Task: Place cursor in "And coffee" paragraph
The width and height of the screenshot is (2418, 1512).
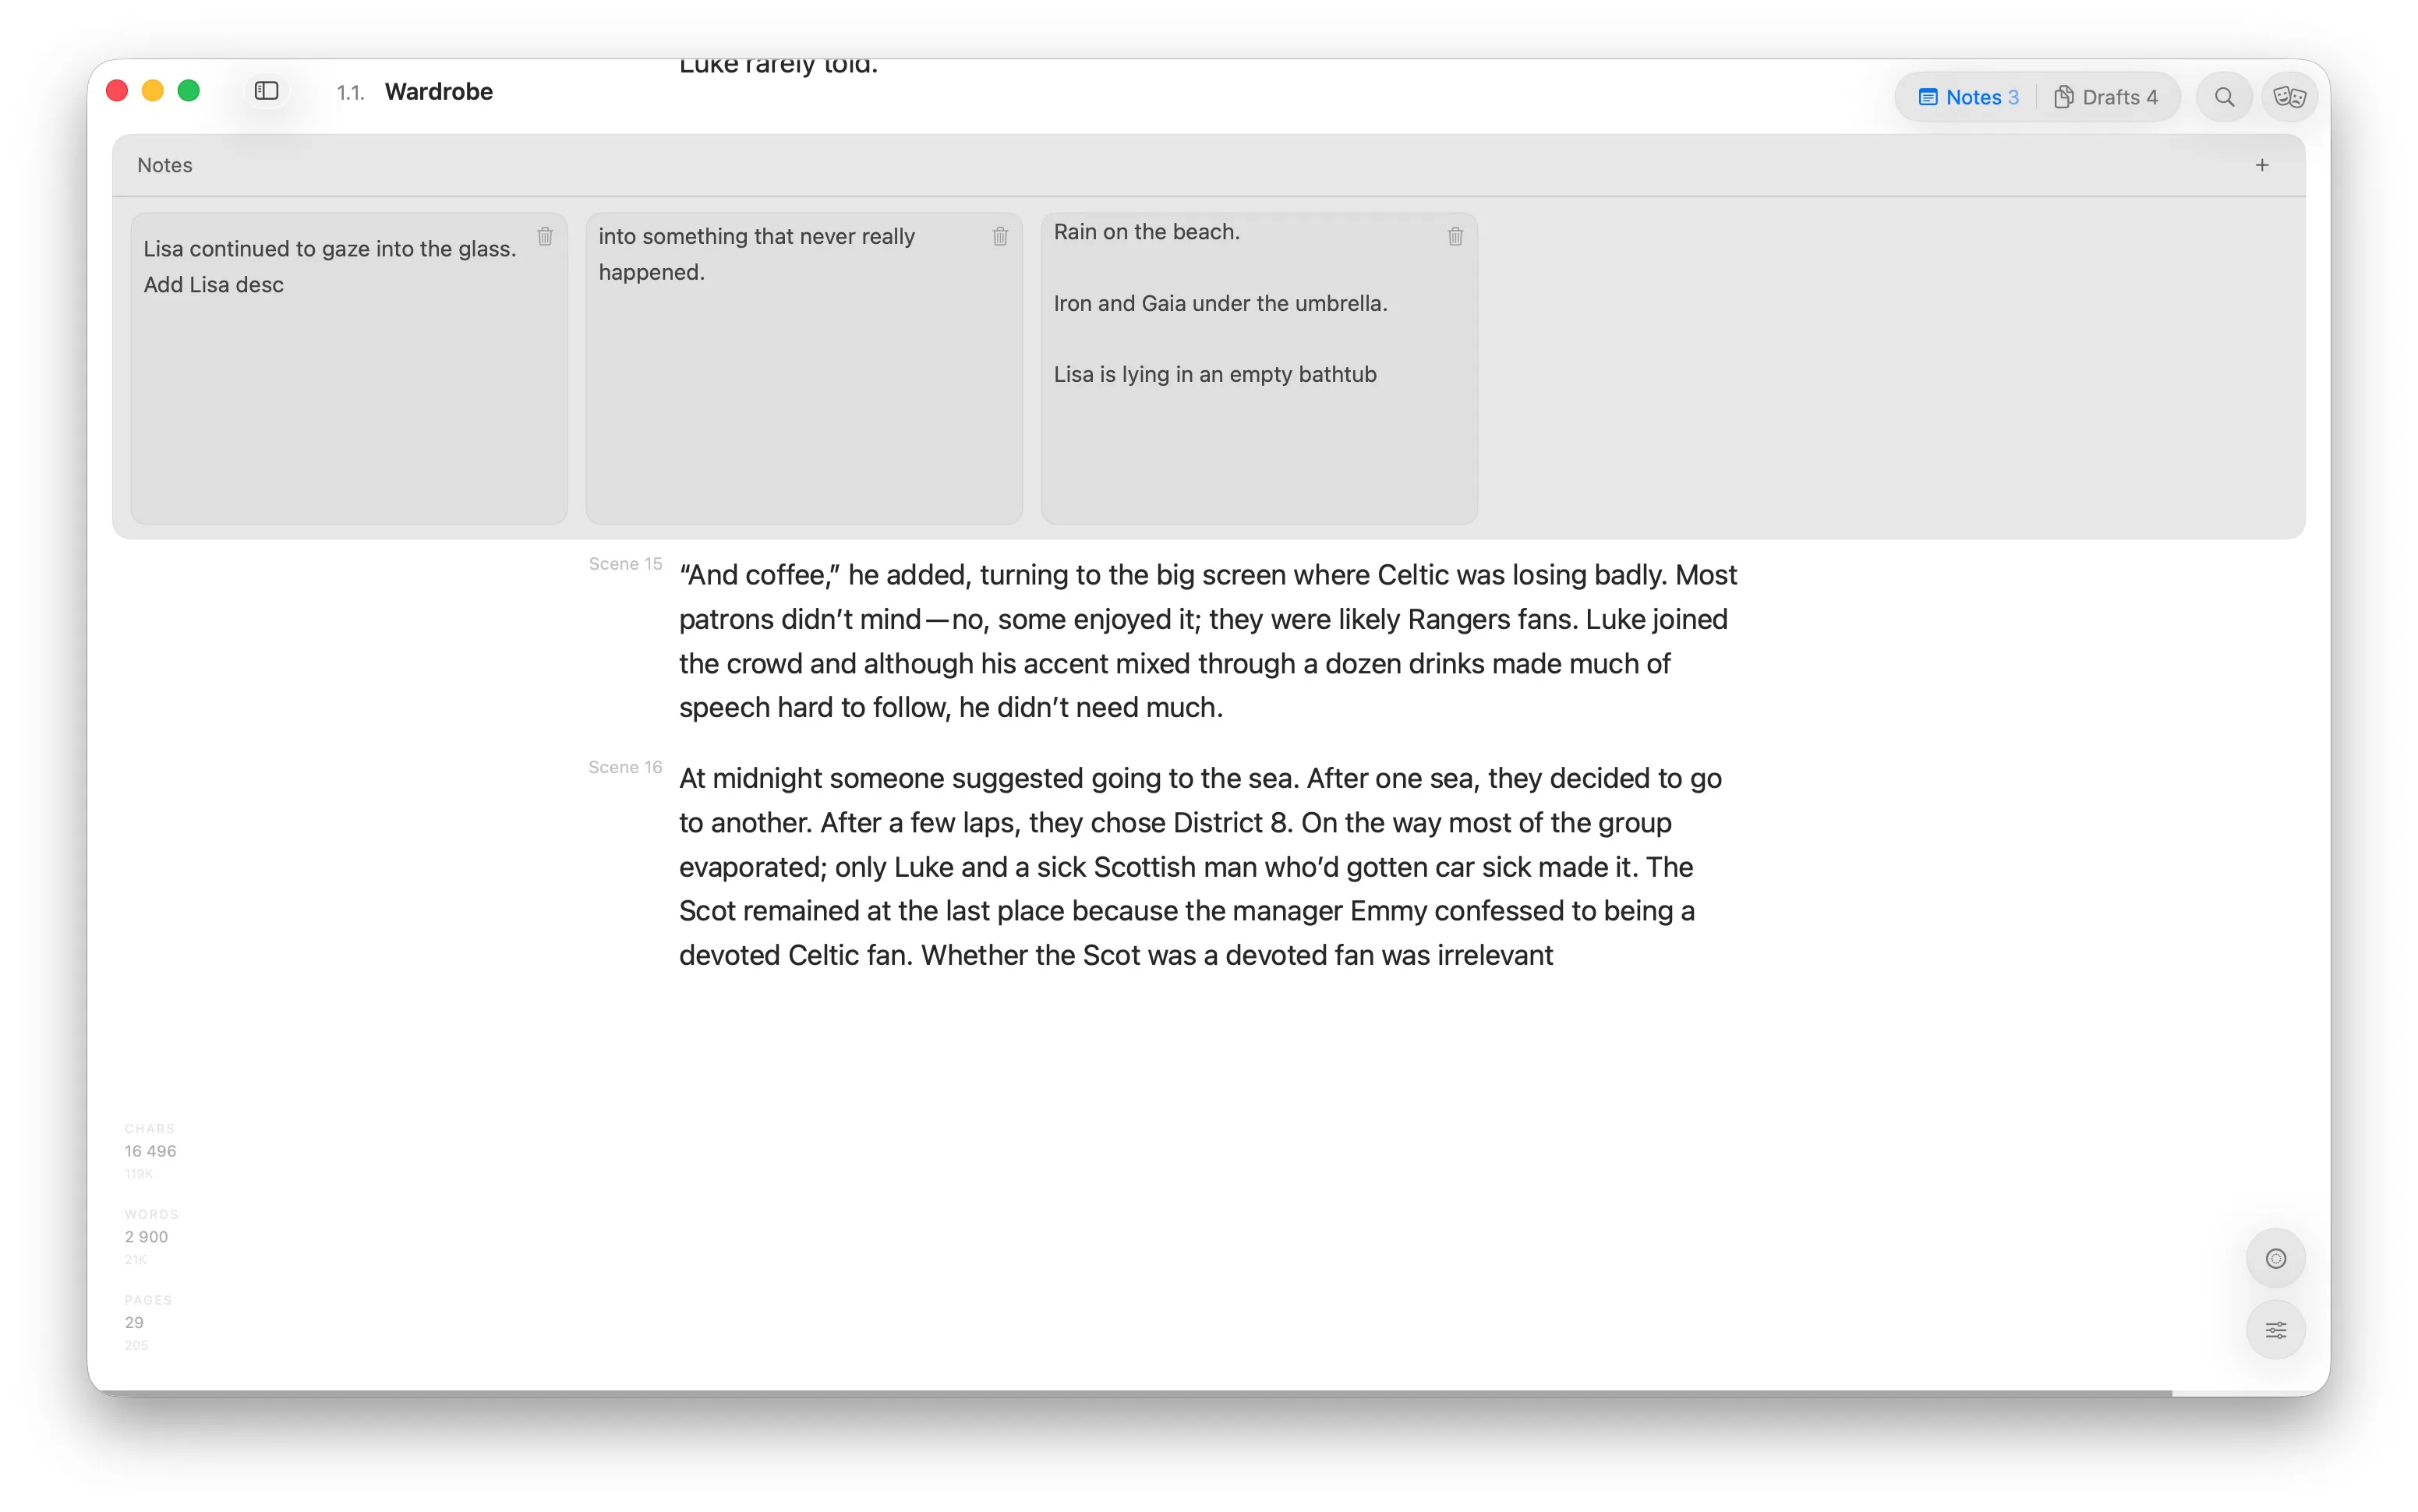Action: 1208,641
